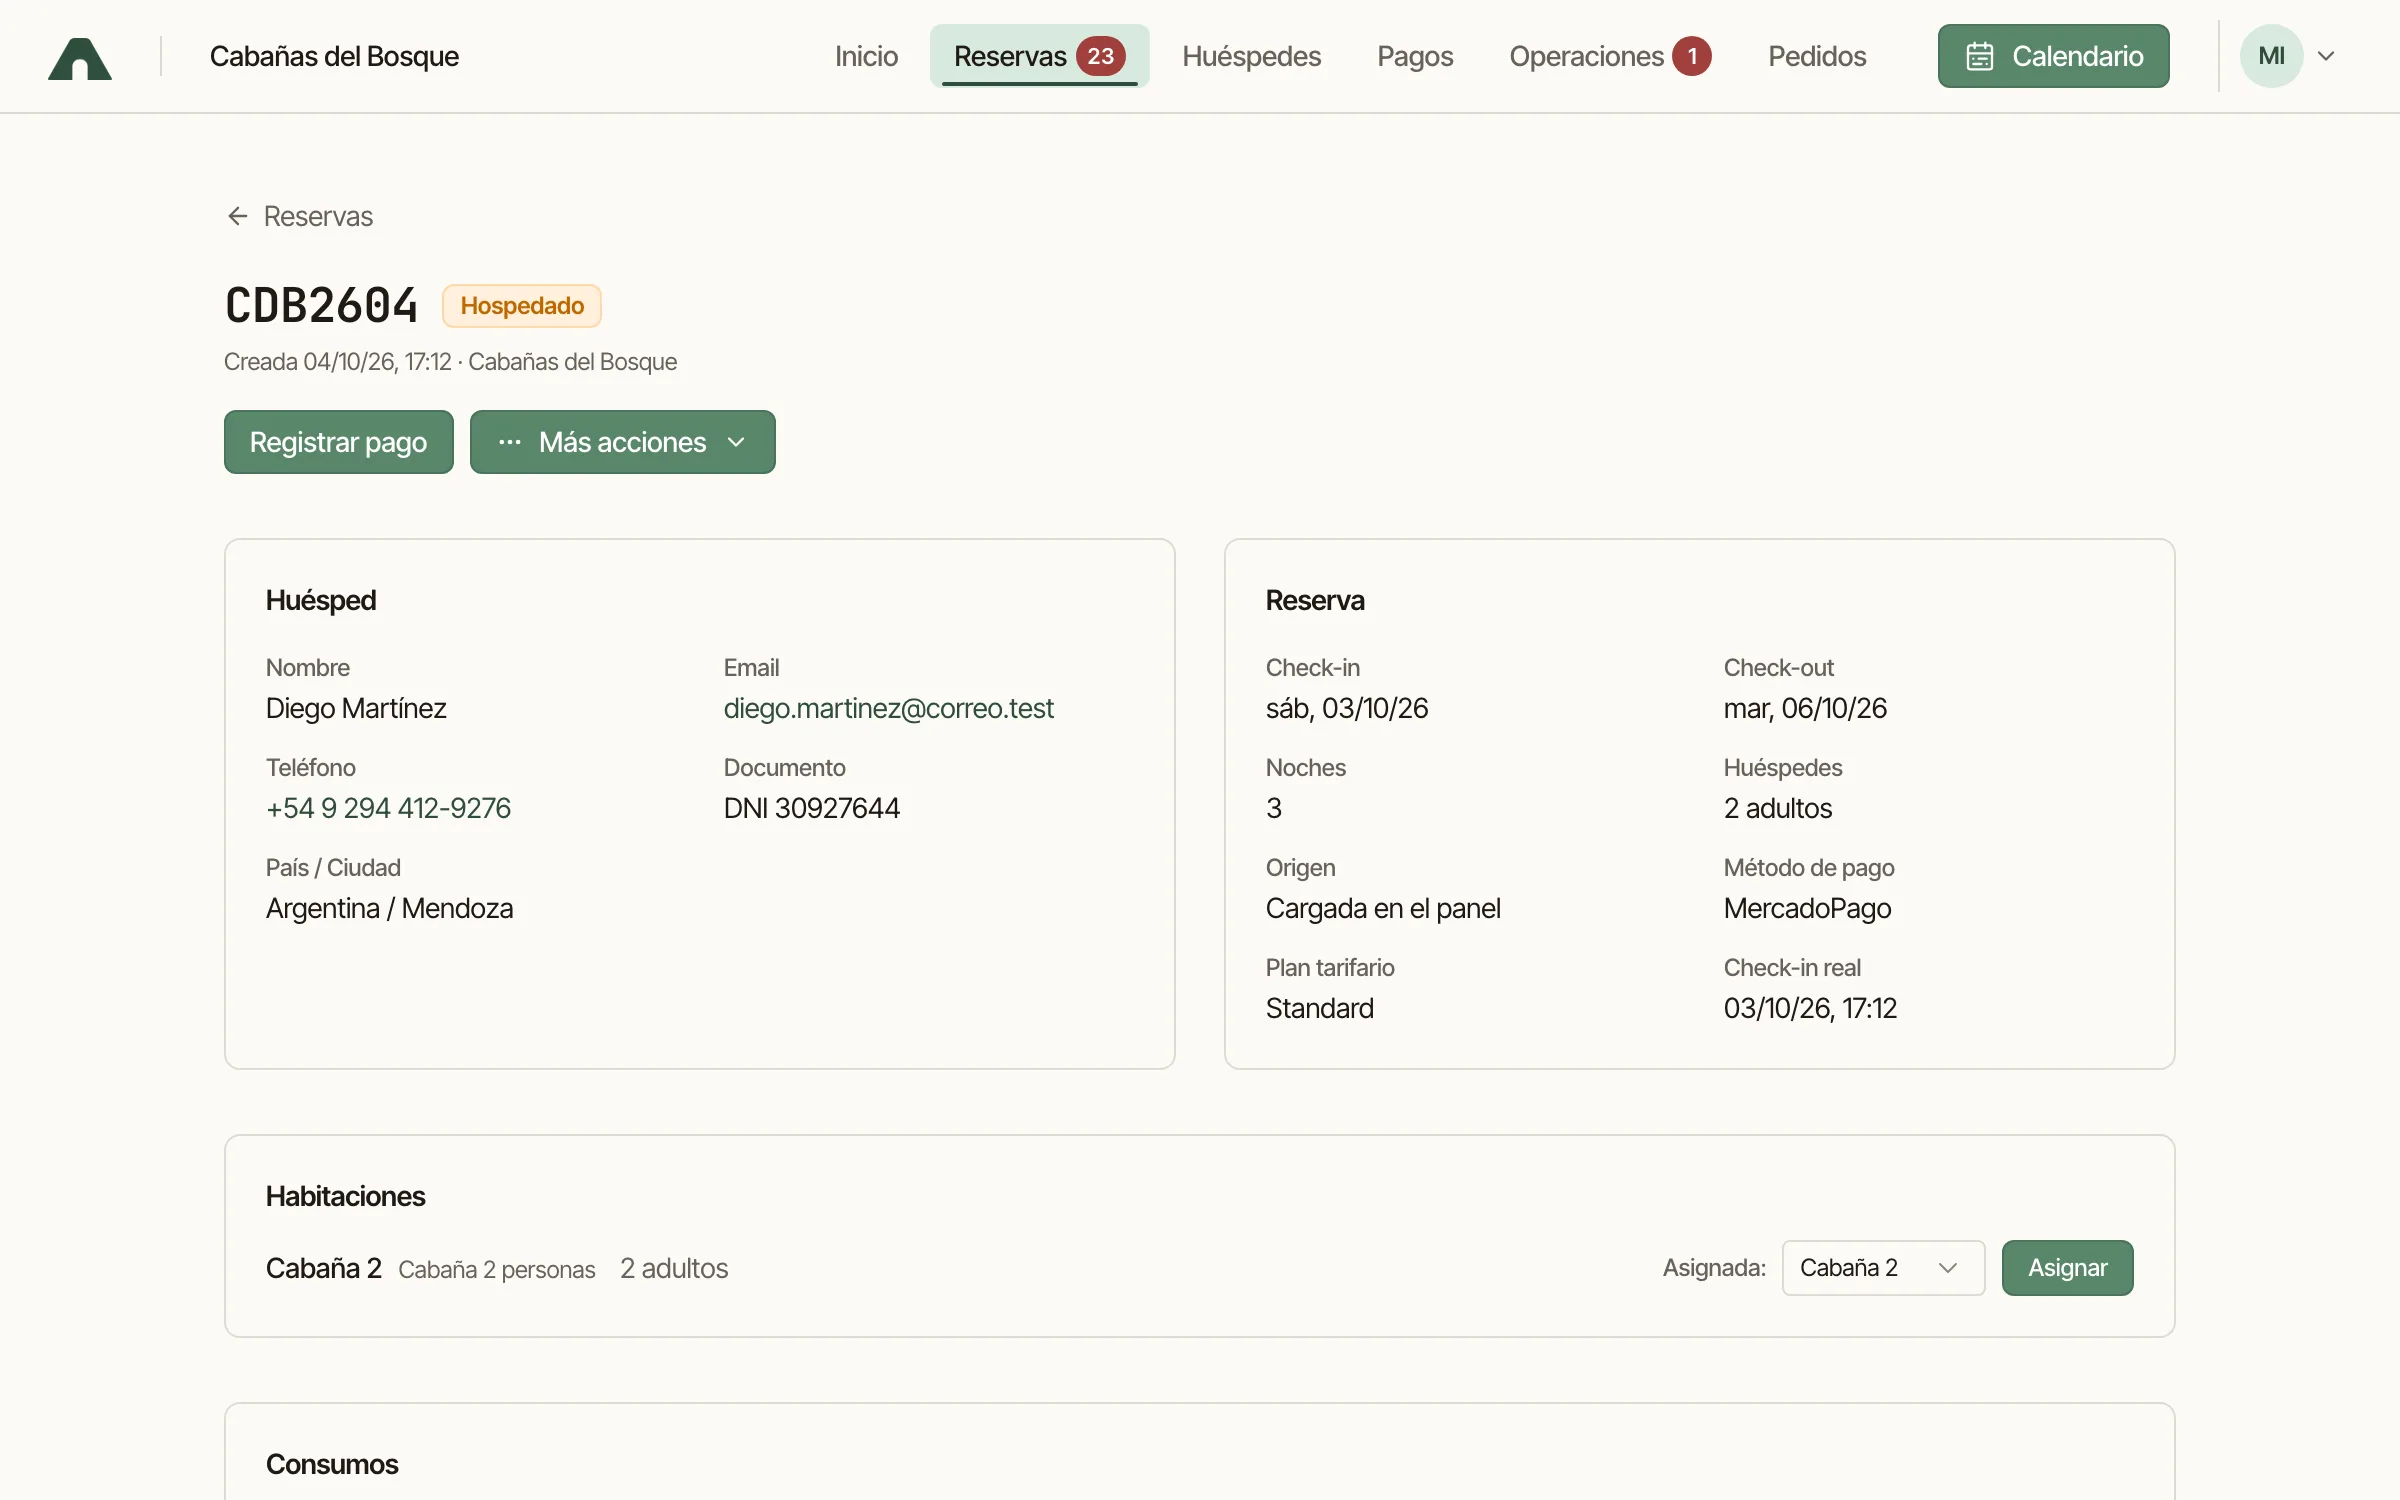This screenshot has height=1500, width=2400.
Task: Click the 2 adultos value under Huéspedes
Action: point(1777,808)
